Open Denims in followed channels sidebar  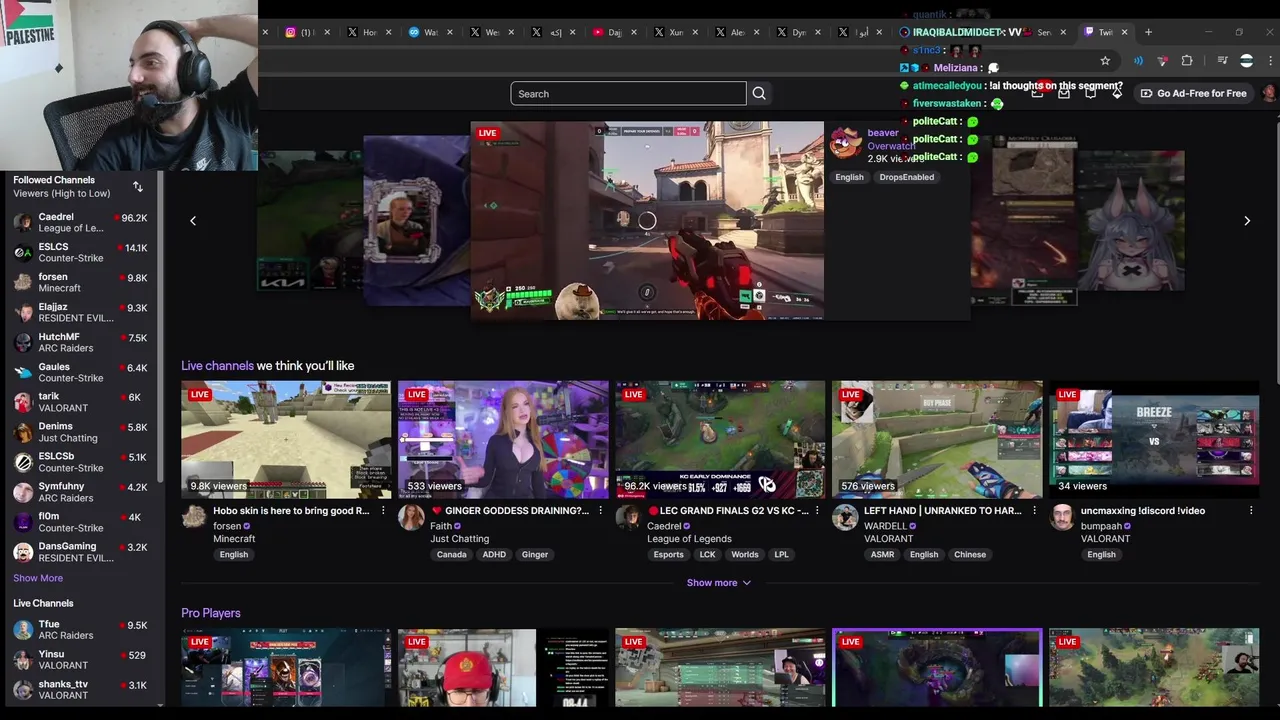tap(80, 432)
